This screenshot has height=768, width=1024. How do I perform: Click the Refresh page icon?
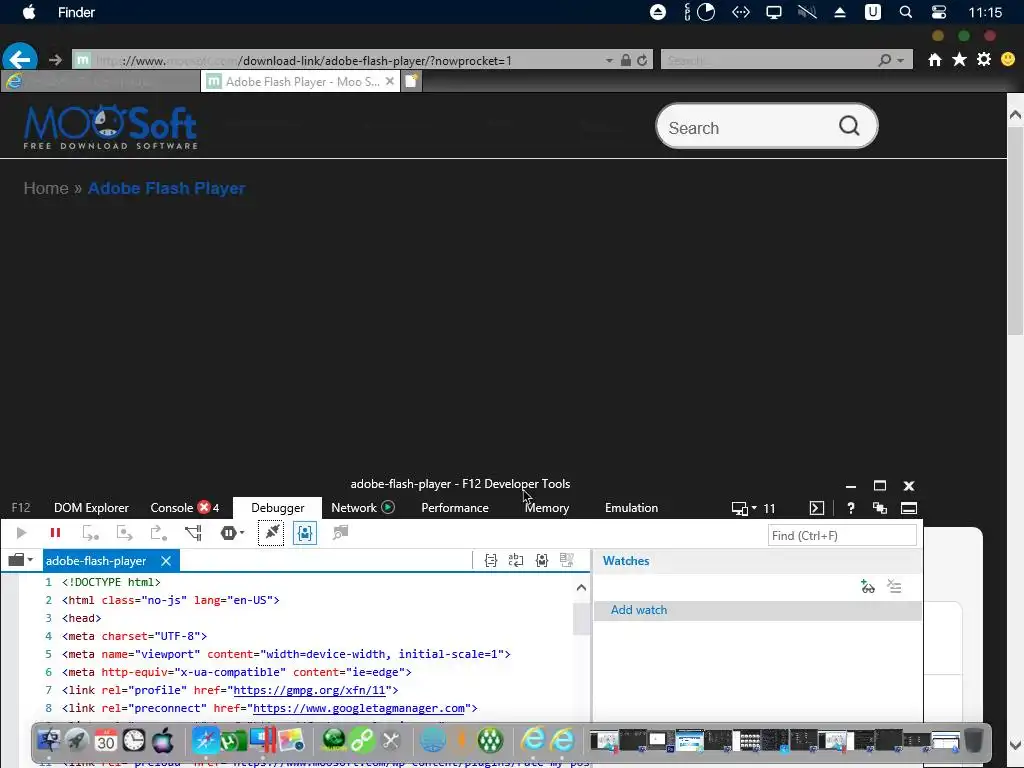click(x=643, y=60)
